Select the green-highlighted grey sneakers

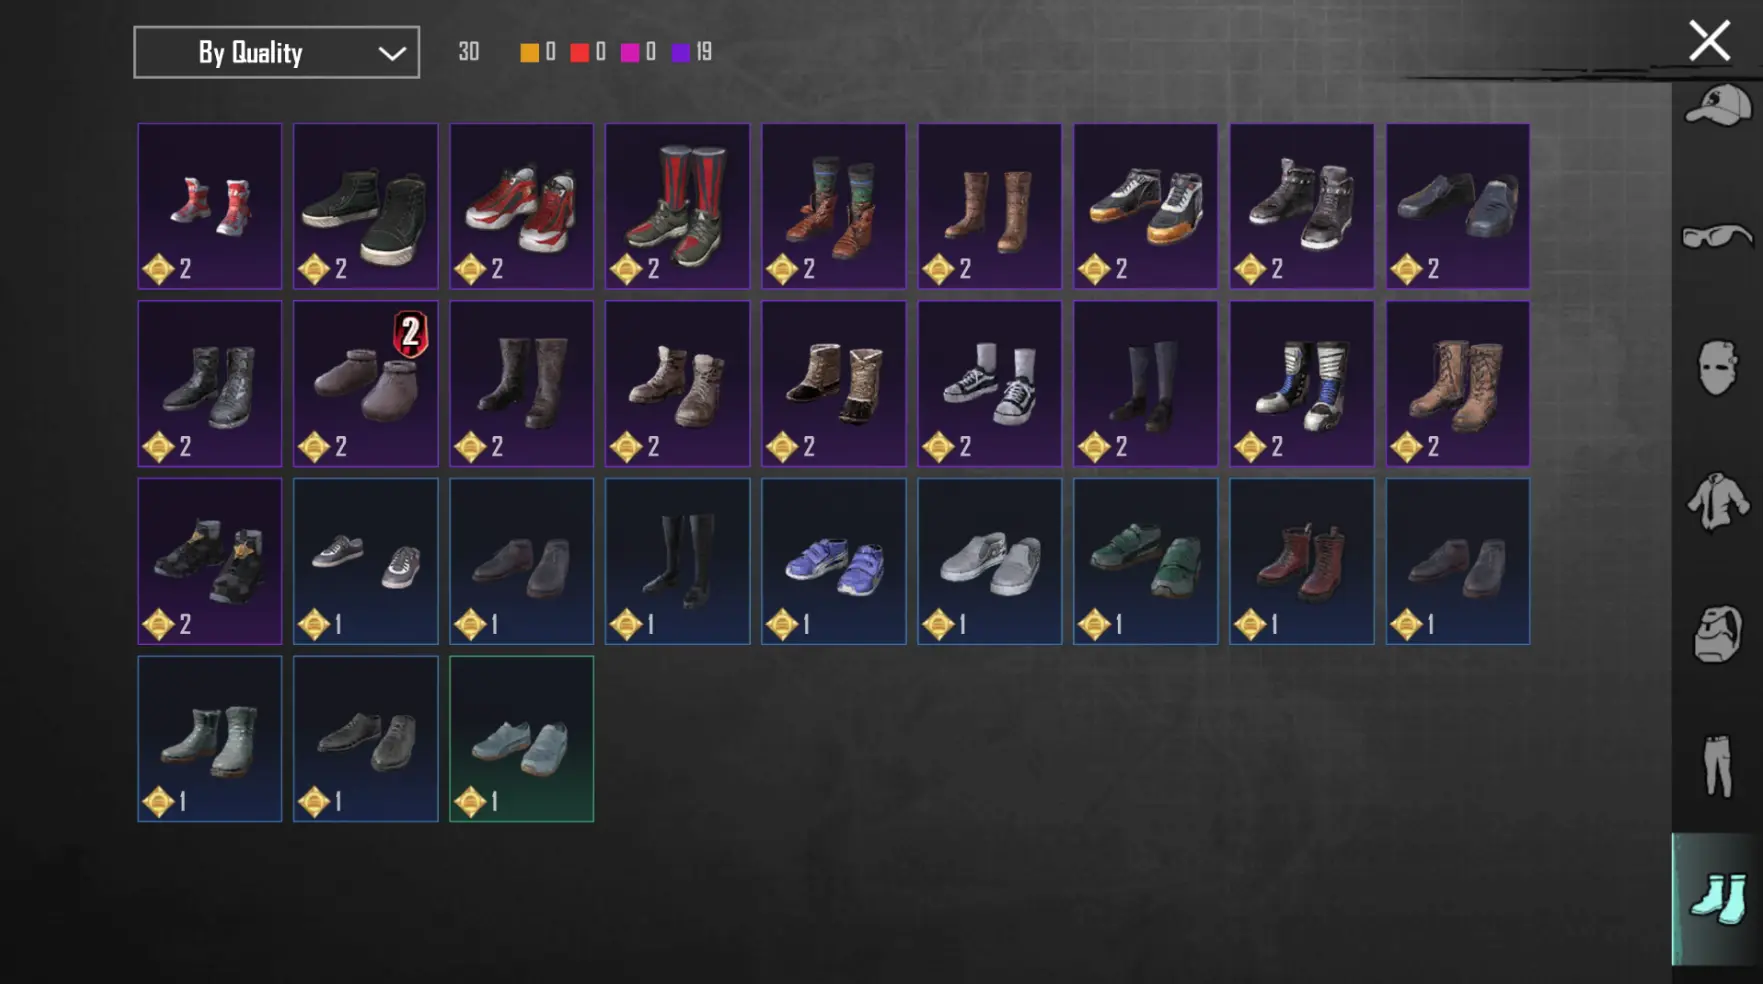coord(521,739)
